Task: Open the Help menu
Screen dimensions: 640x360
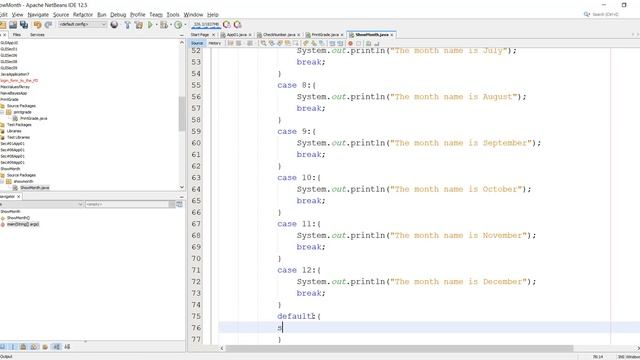Action: (x=213, y=15)
